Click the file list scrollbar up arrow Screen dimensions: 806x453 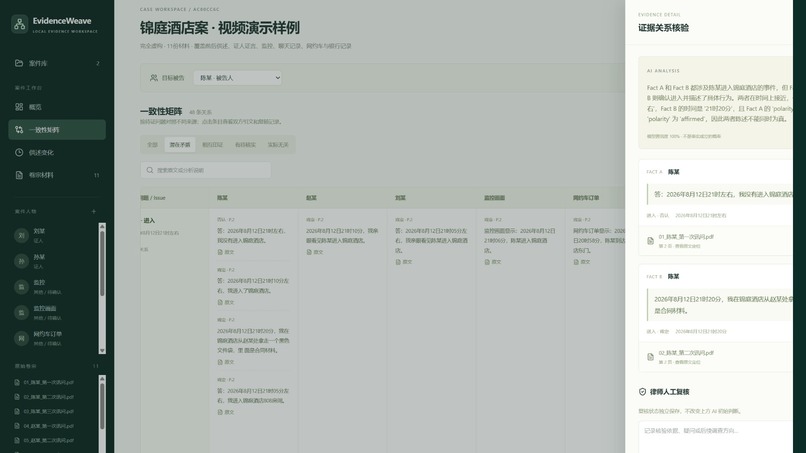click(102, 379)
